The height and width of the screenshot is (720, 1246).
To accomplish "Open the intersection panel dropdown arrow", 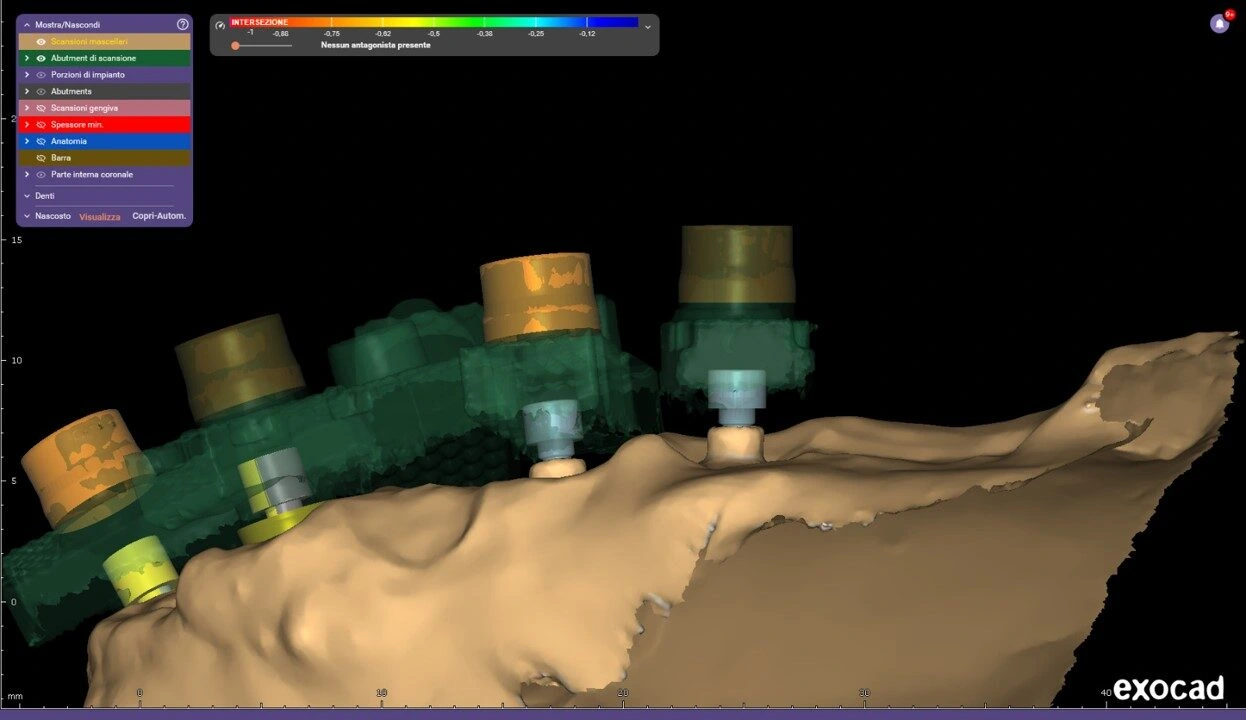I will click(647, 27).
